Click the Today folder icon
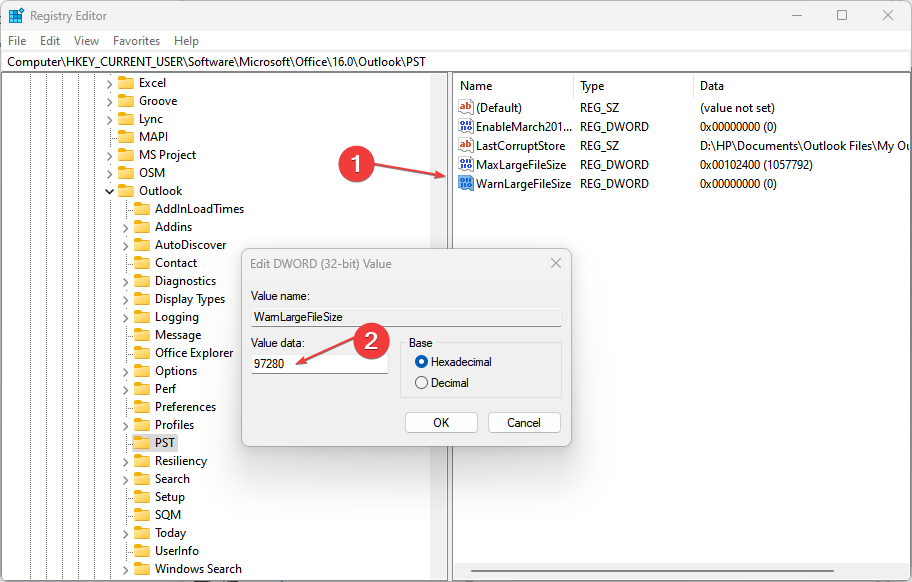The width and height of the screenshot is (912, 582). (142, 533)
